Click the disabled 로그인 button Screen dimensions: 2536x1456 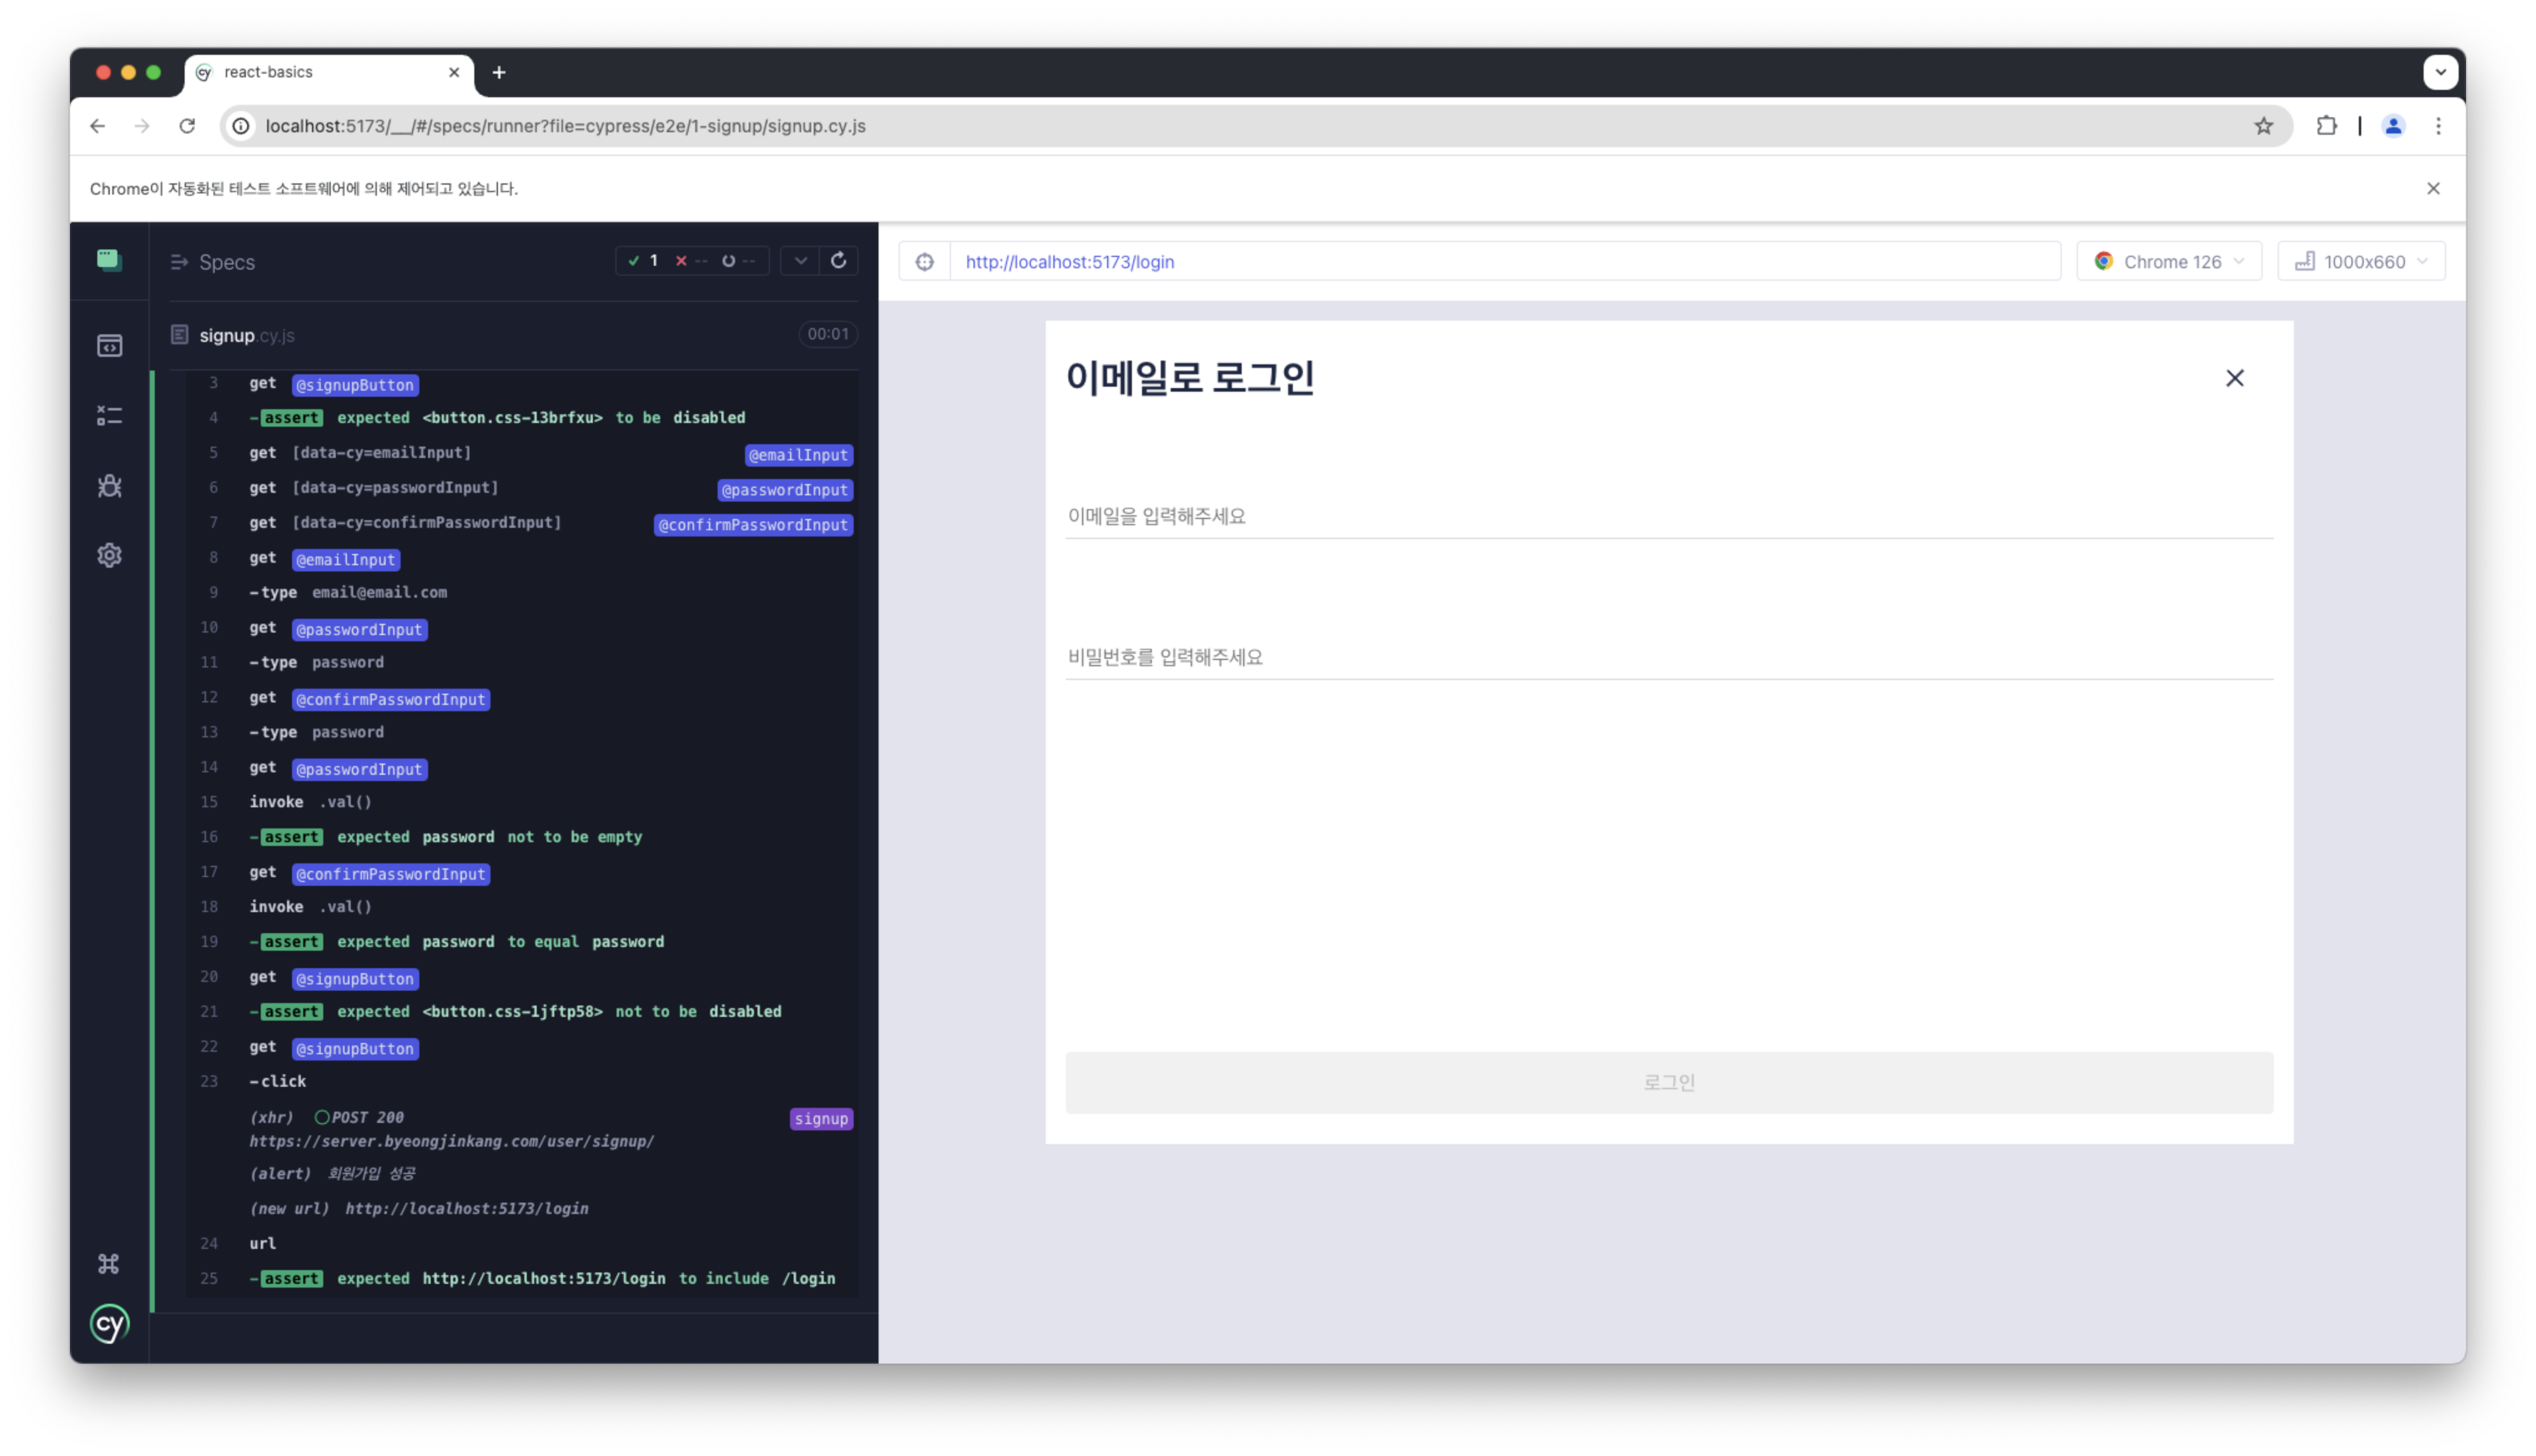point(1668,1082)
